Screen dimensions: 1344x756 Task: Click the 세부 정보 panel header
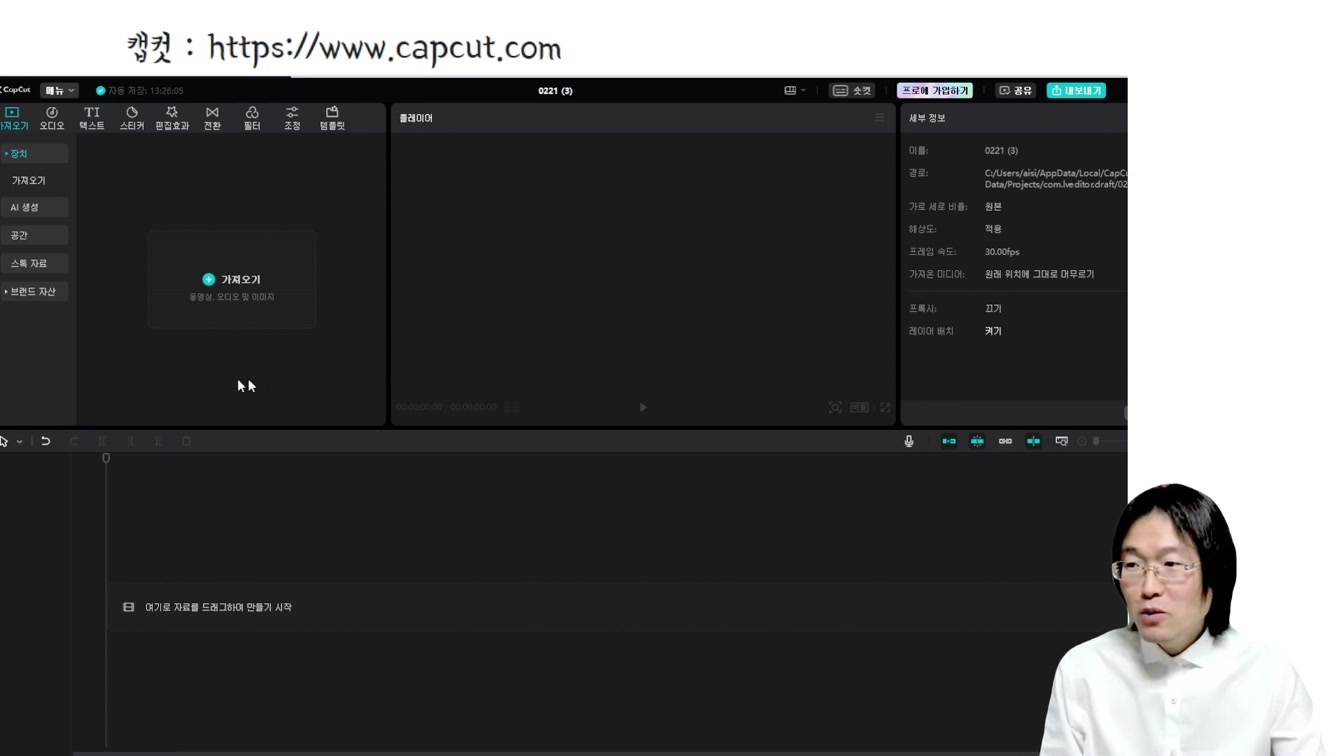[x=927, y=118]
